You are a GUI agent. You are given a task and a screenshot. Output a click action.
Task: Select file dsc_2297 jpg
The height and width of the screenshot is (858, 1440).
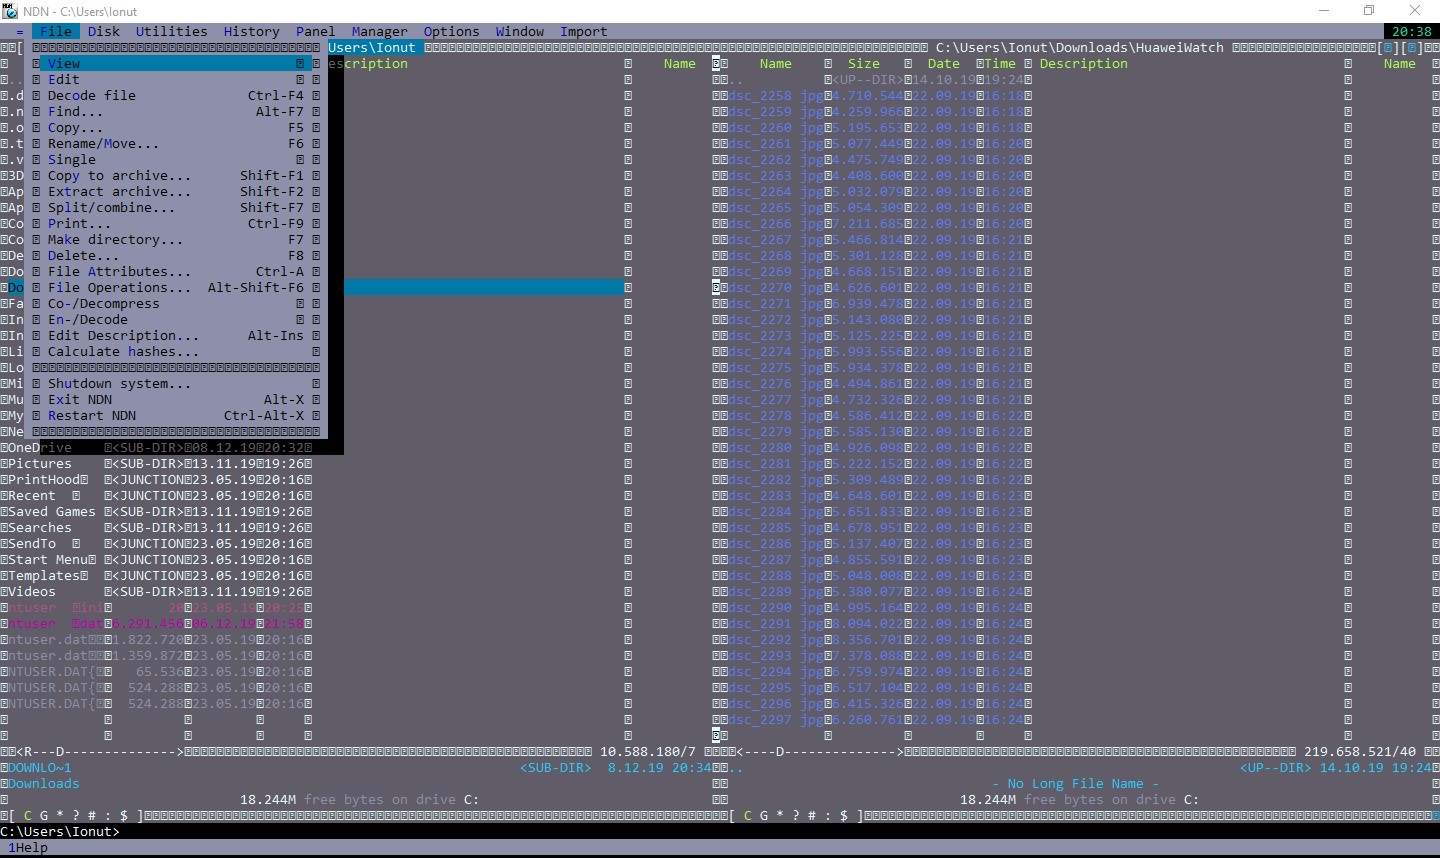coord(776,719)
